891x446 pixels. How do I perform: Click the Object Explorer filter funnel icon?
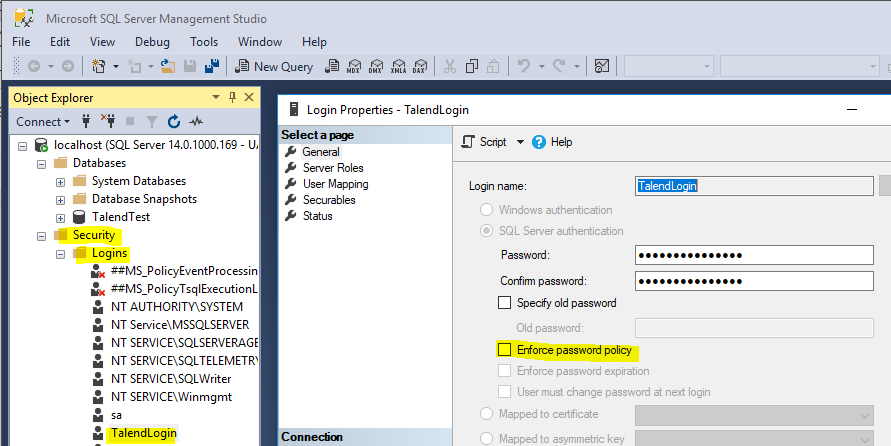pyautogui.click(x=152, y=121)
